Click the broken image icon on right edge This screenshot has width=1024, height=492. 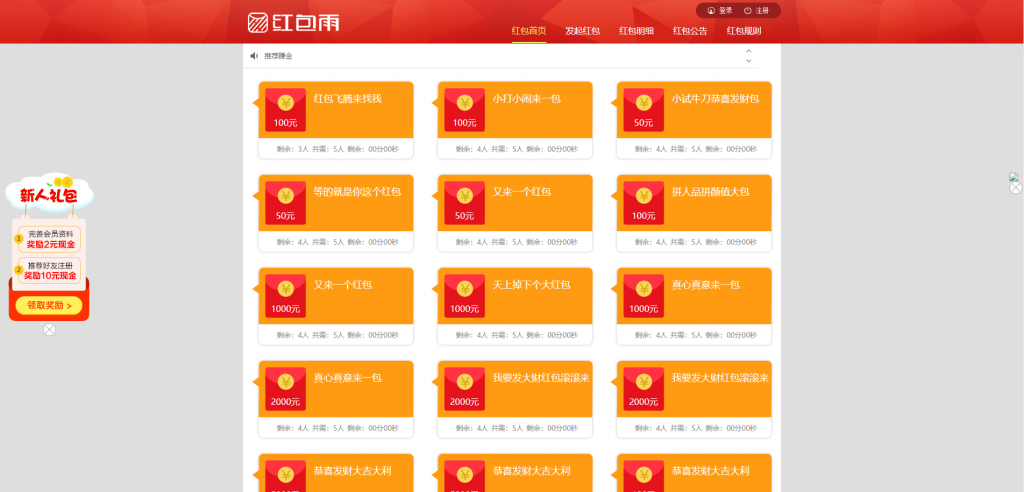(1013, 177)
